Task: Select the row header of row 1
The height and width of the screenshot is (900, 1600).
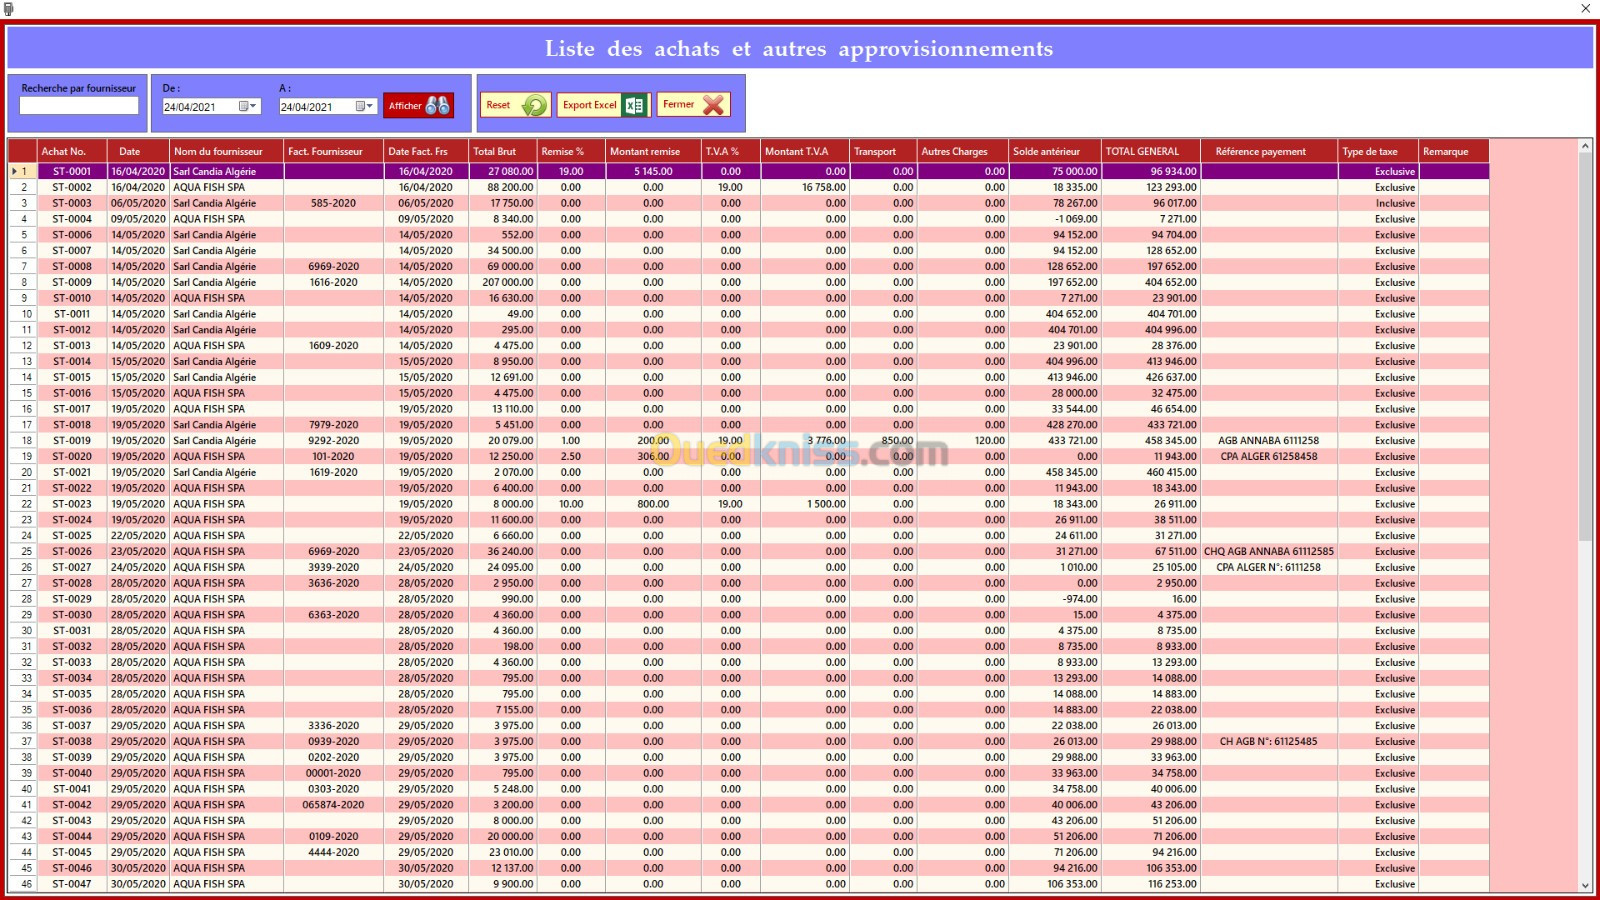Action: (x=23, y=171)
